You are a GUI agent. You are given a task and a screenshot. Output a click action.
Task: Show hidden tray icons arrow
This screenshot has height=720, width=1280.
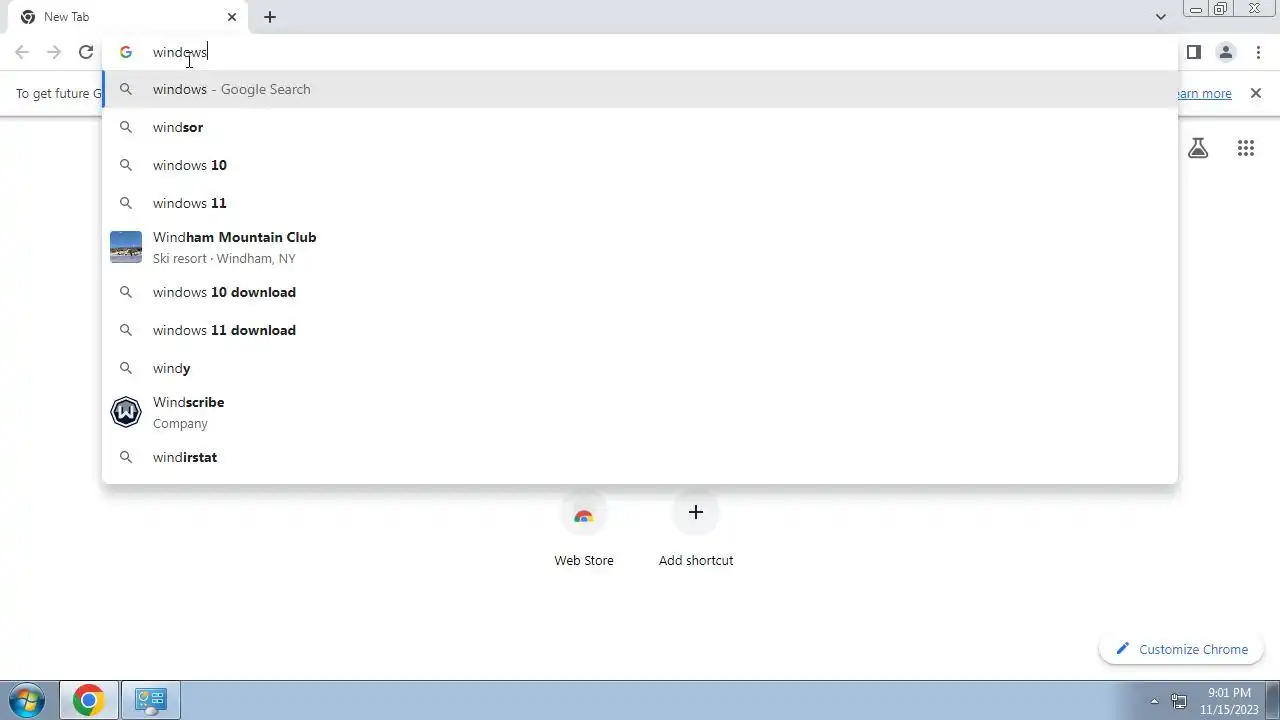coord(1154,701)
